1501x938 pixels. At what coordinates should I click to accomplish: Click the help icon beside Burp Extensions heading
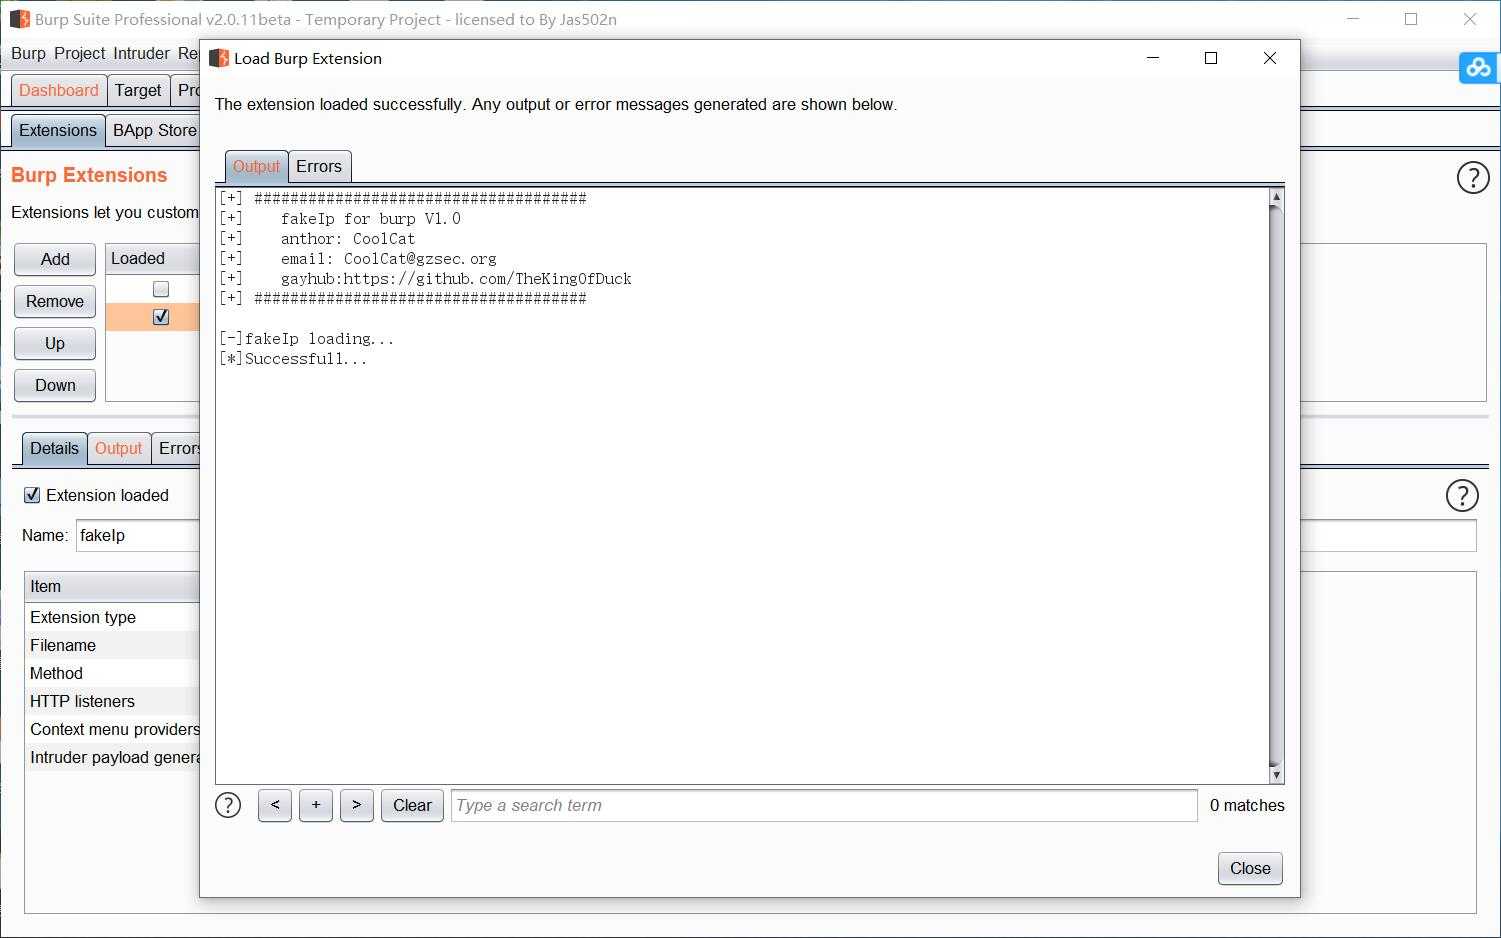coord(1473,177)
